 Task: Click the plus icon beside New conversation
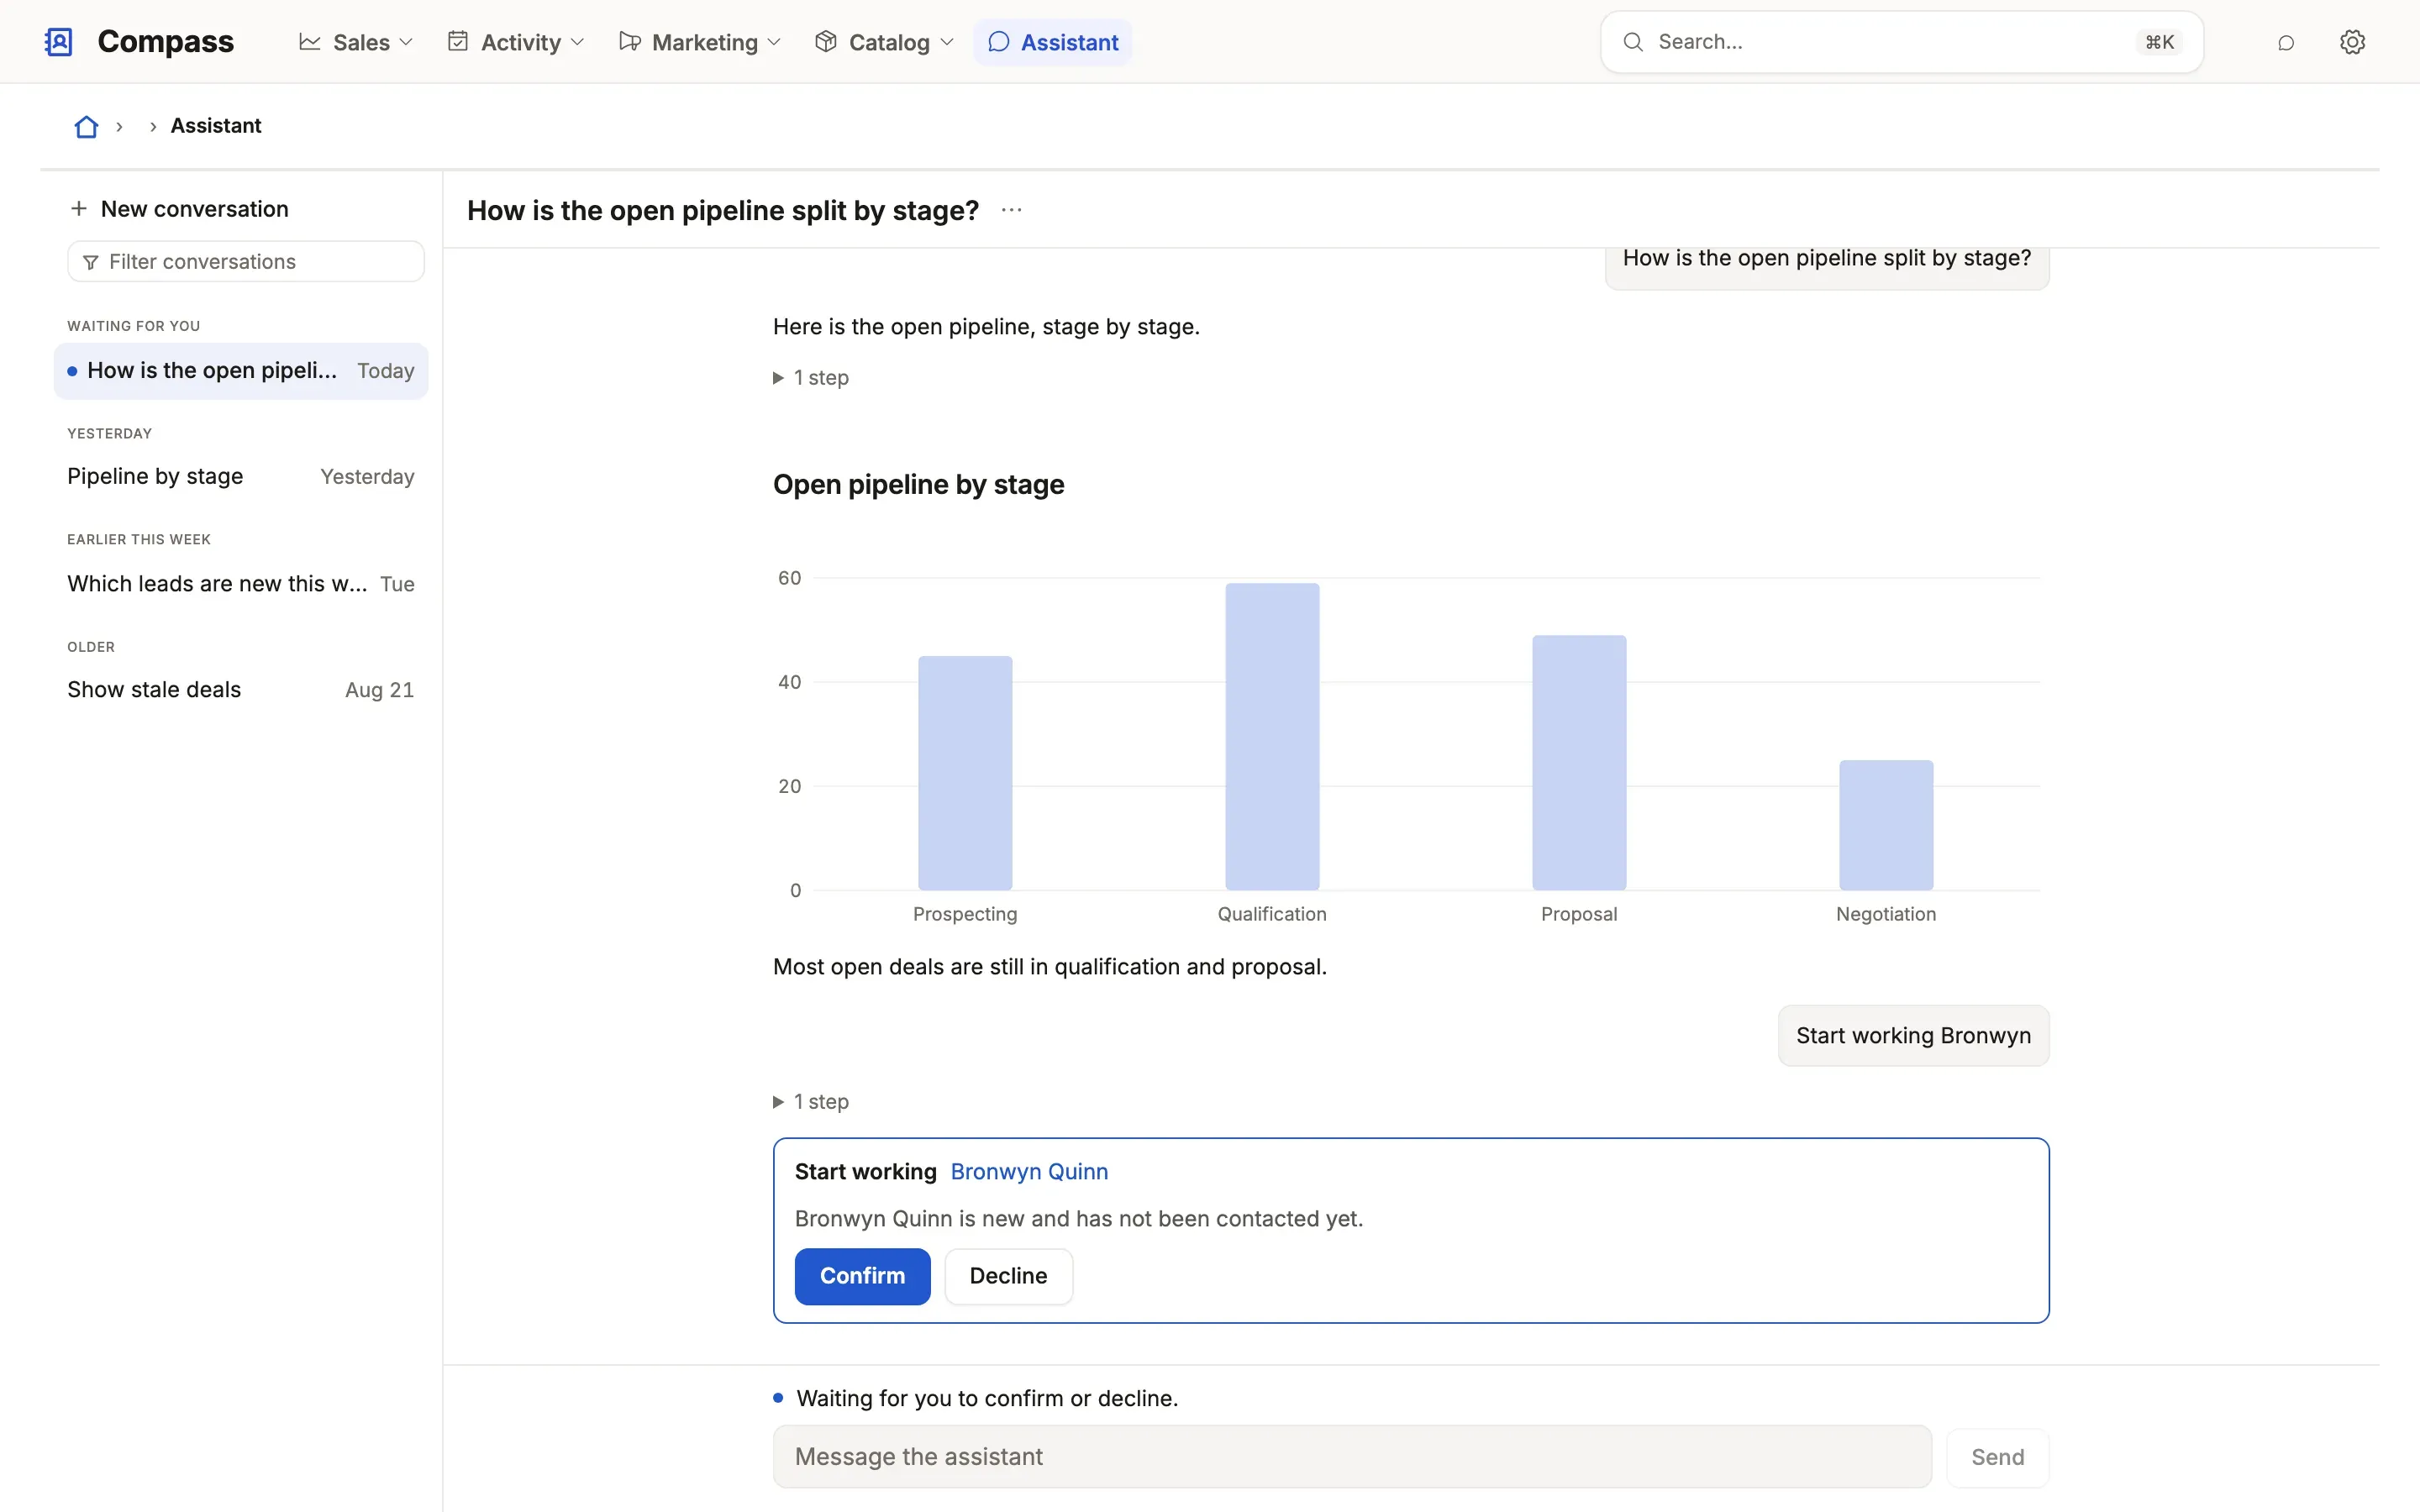[79, 208]
